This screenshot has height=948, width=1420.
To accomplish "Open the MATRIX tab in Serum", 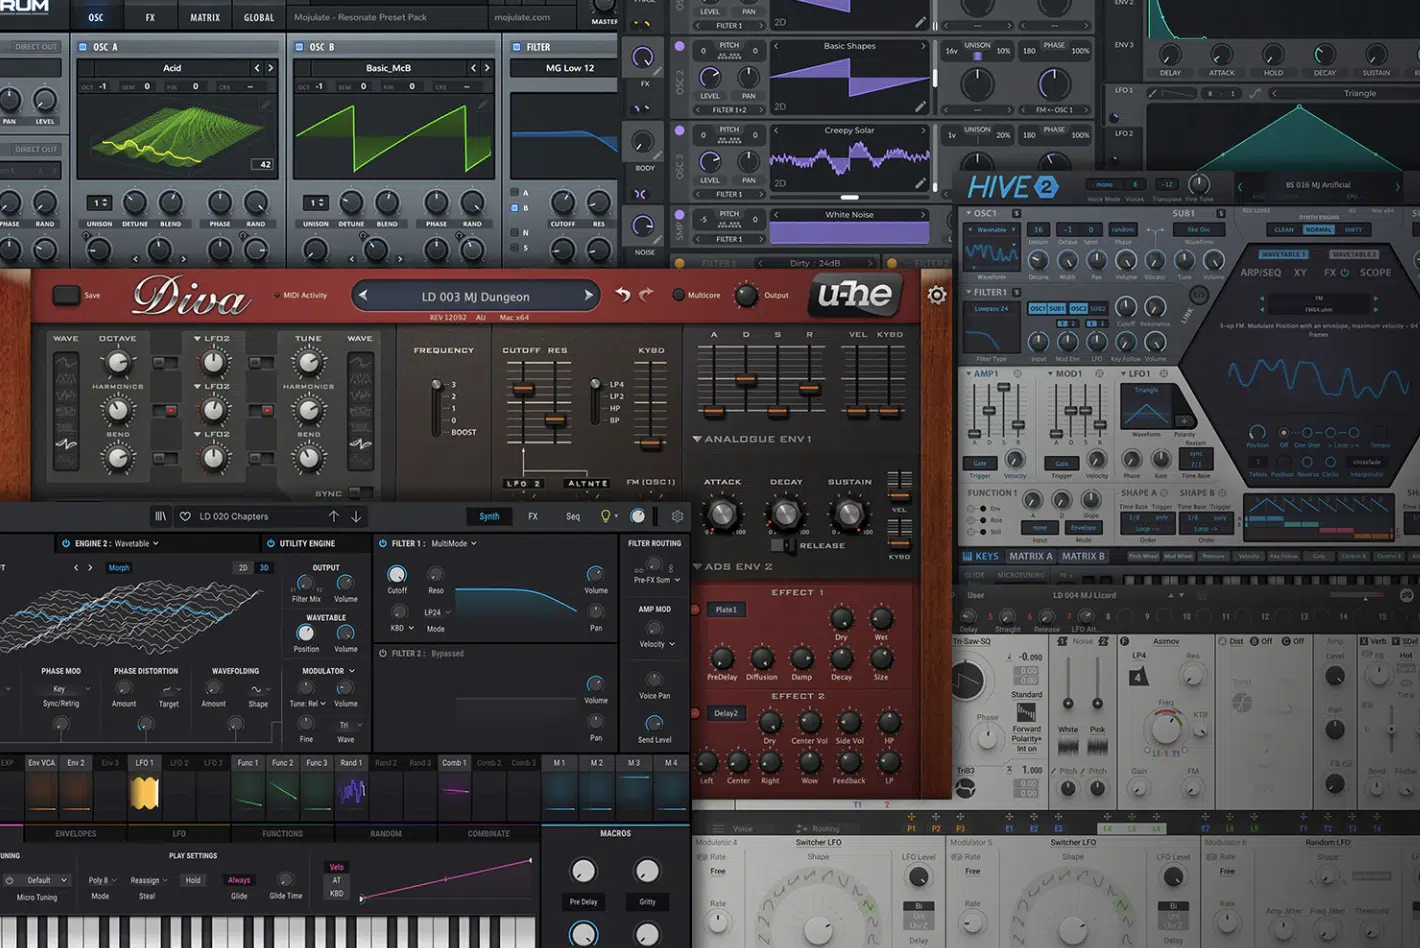I will [x=205, y=17].
